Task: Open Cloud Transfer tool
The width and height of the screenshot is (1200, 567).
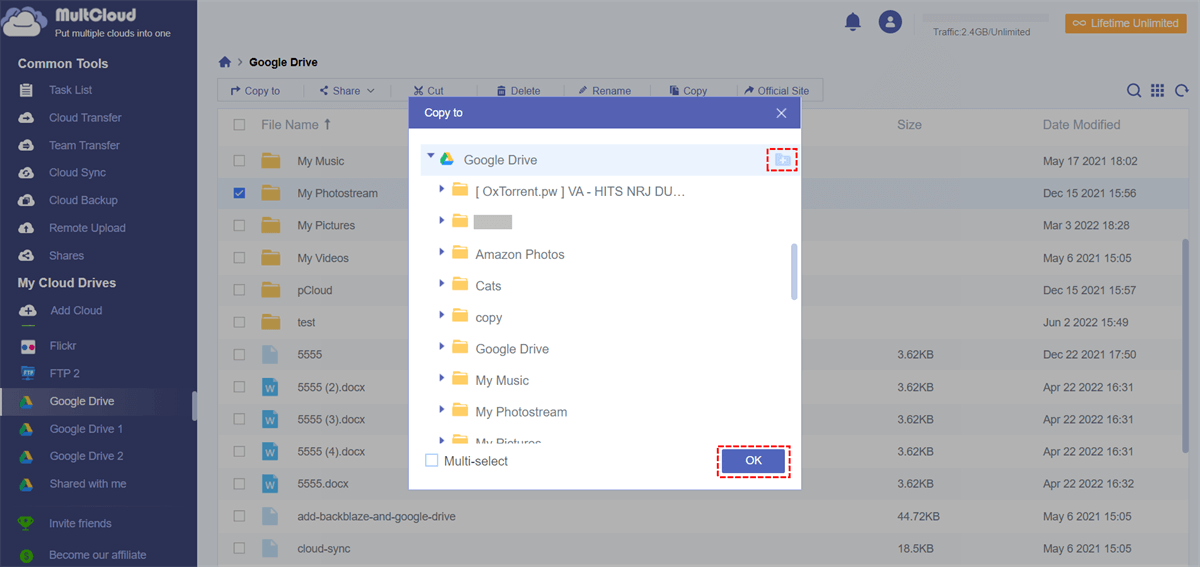Action: (84, 118)
